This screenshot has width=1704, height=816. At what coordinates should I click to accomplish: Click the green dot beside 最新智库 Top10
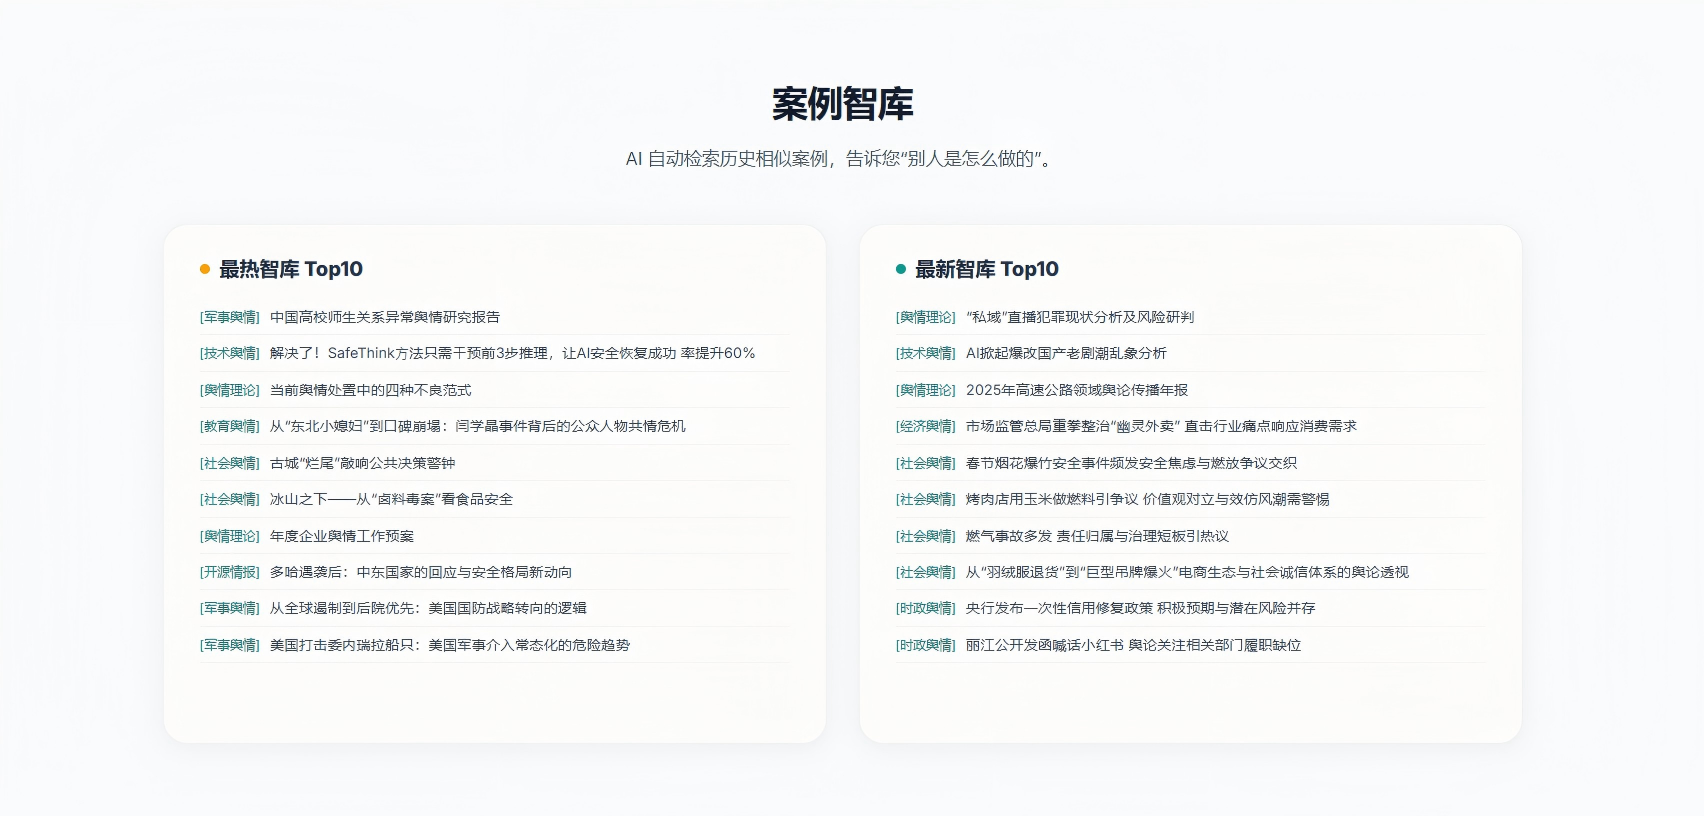click(901, 269)
